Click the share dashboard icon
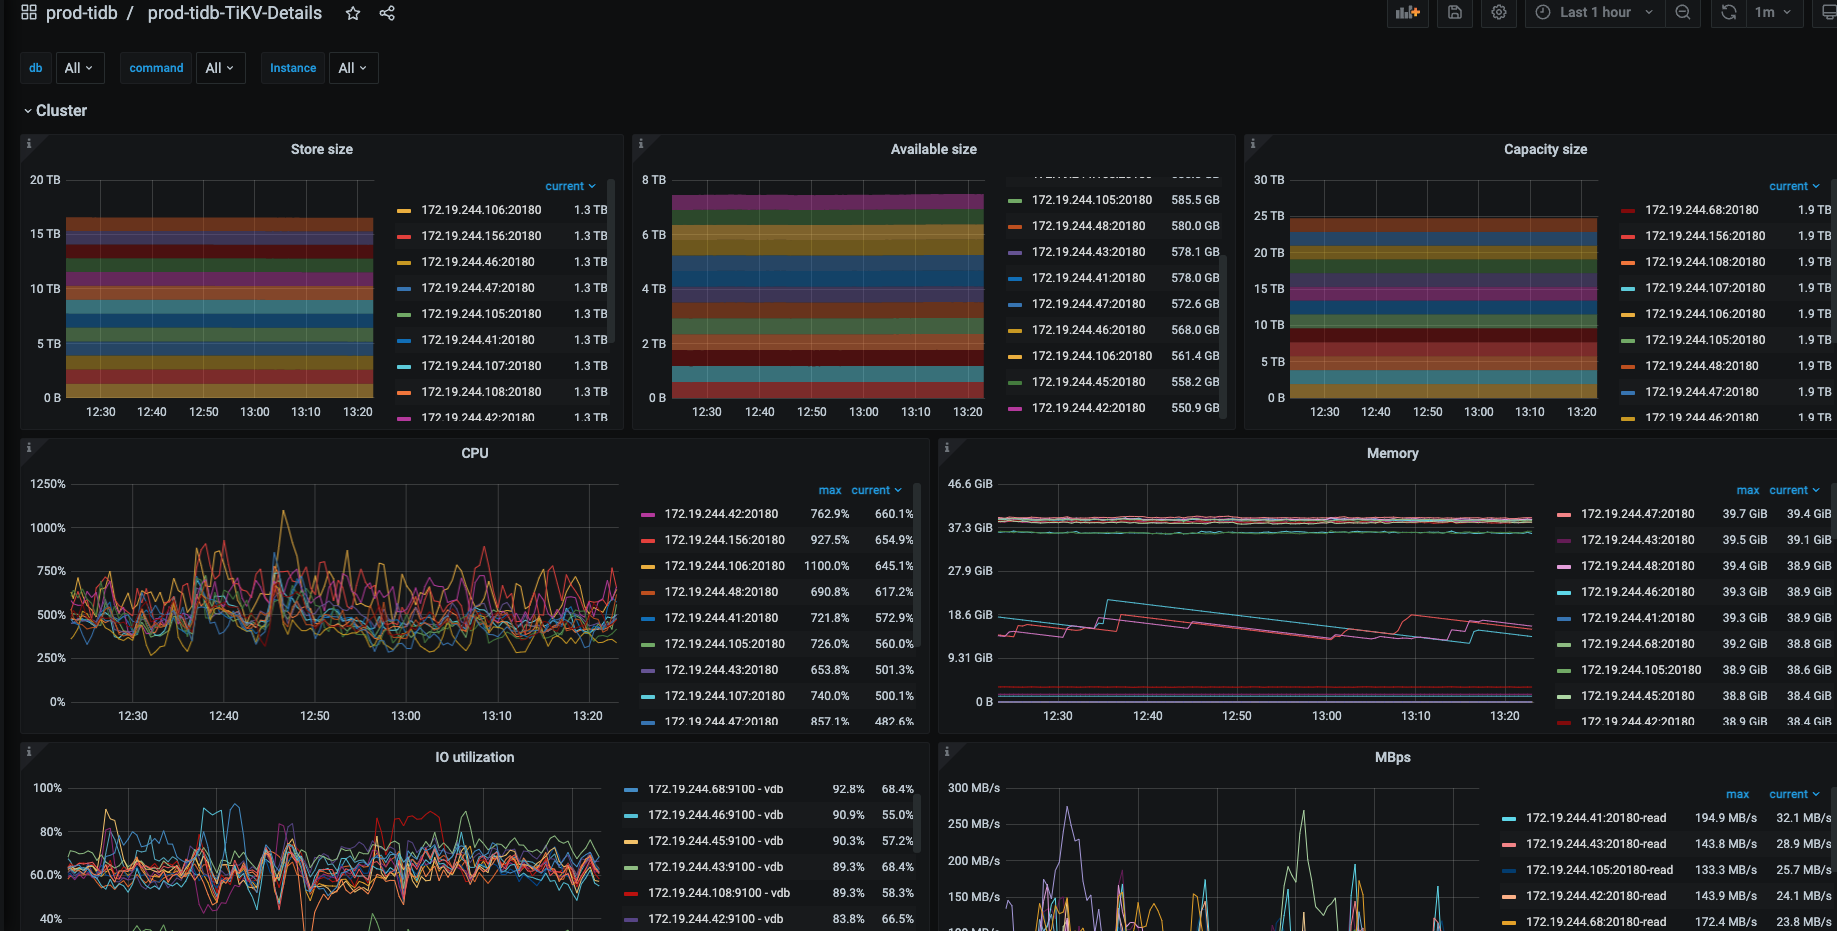This screenshot has width=1837, height=931. point(387,13)
